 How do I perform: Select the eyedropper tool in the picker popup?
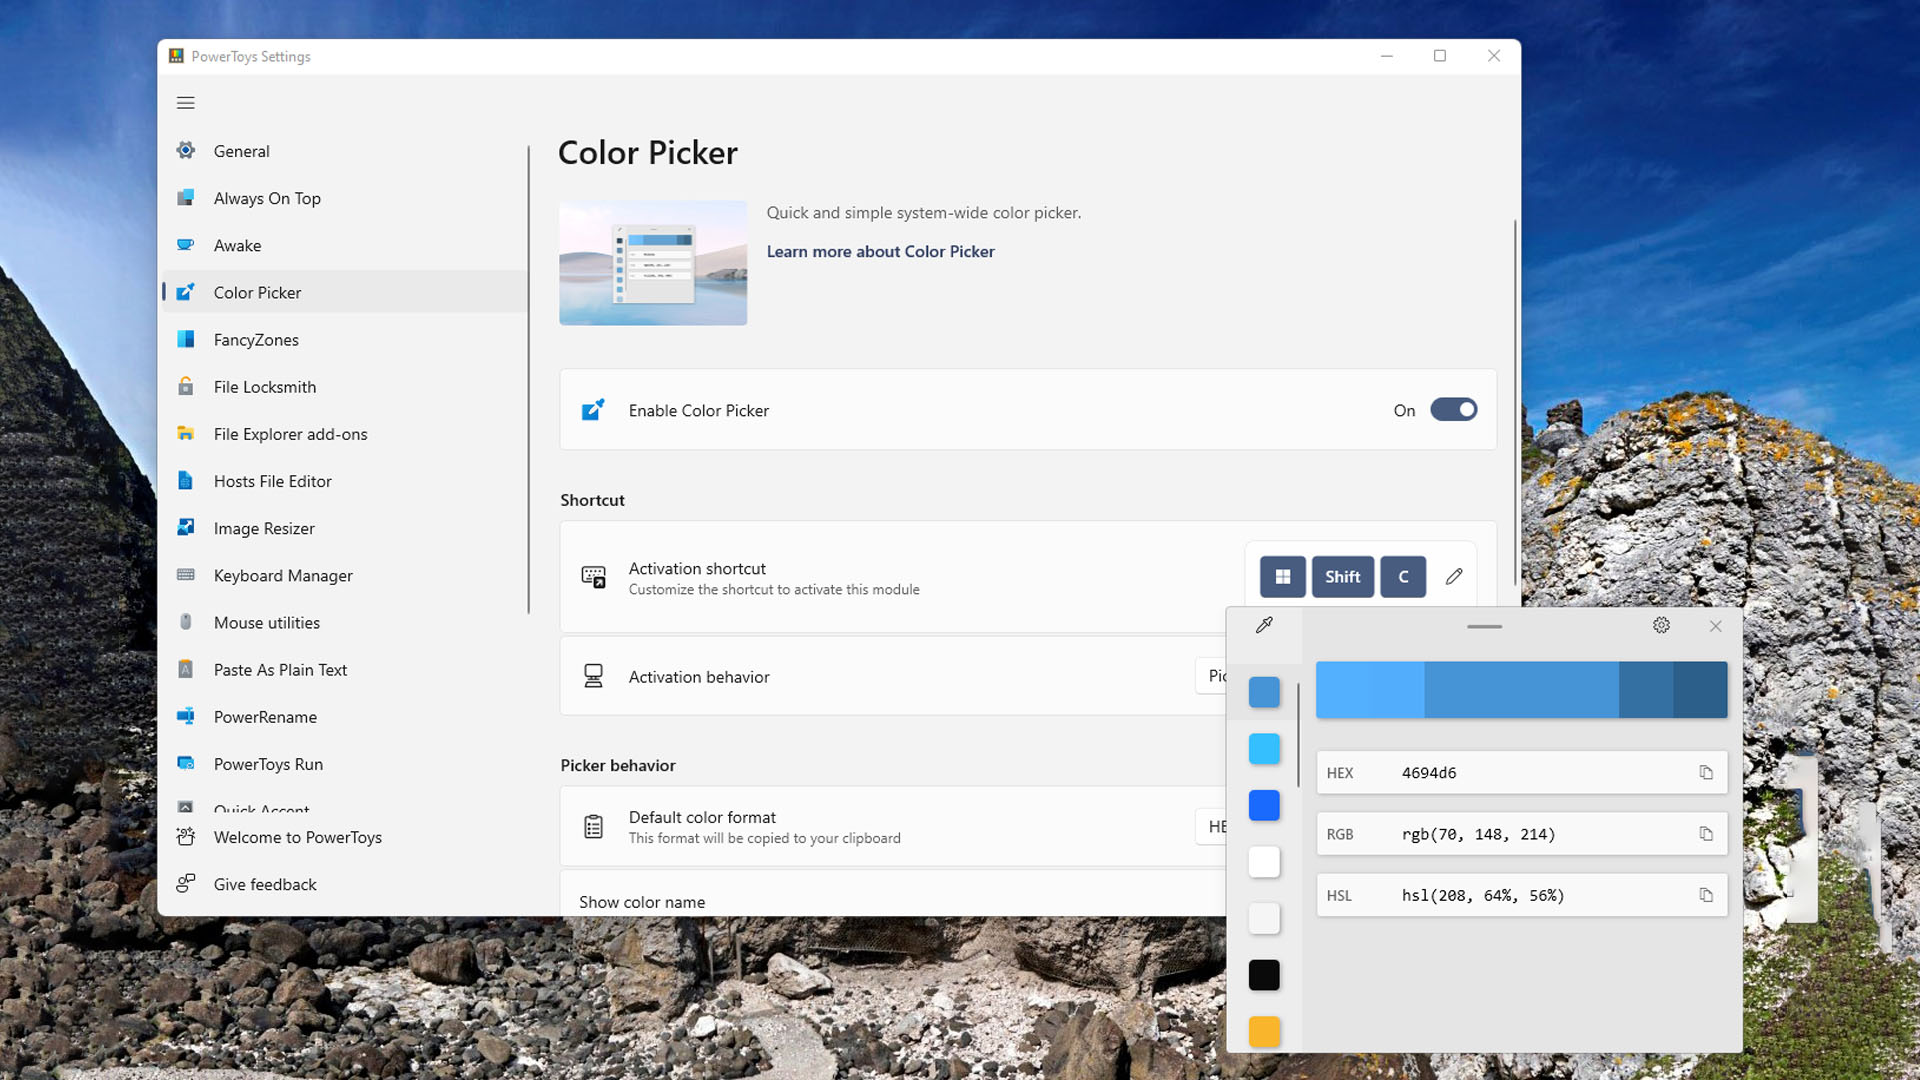(1263, 626)
